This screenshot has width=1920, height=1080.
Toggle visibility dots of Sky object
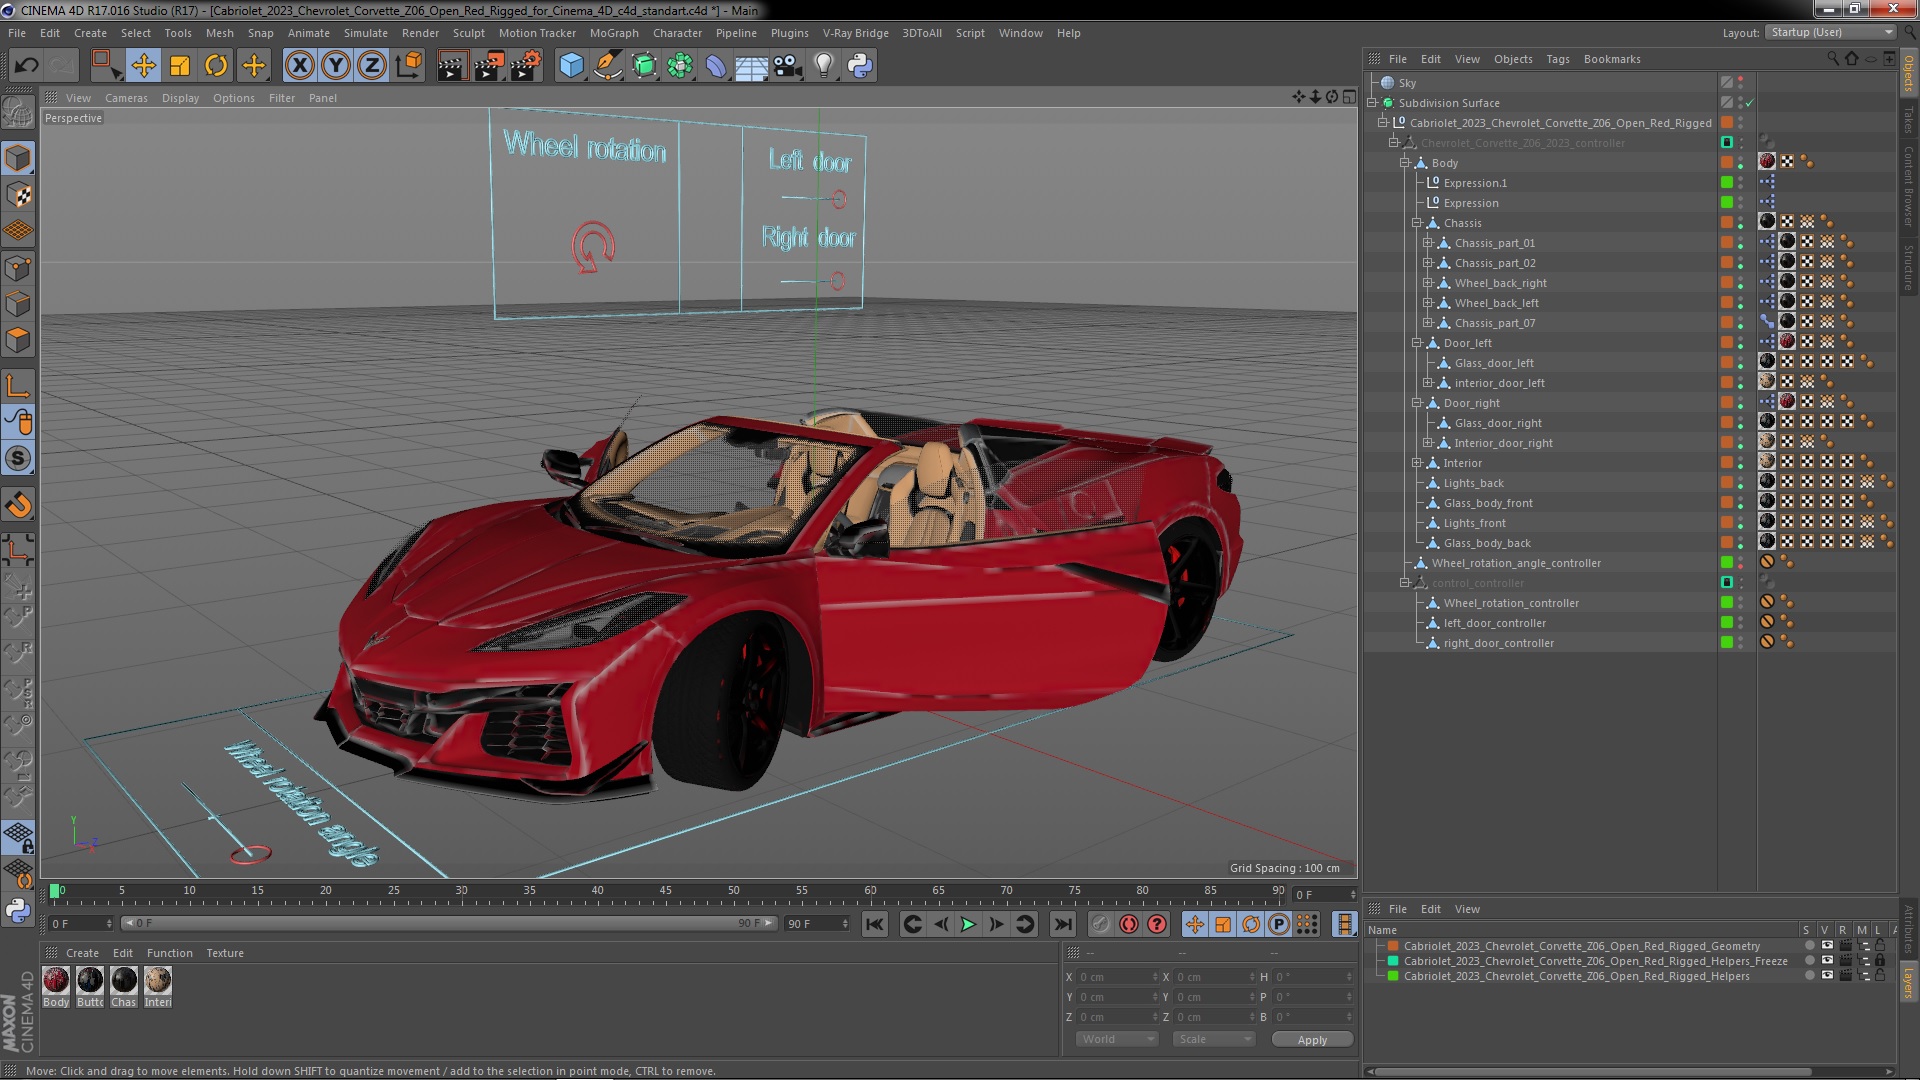tap(1741, 83)
